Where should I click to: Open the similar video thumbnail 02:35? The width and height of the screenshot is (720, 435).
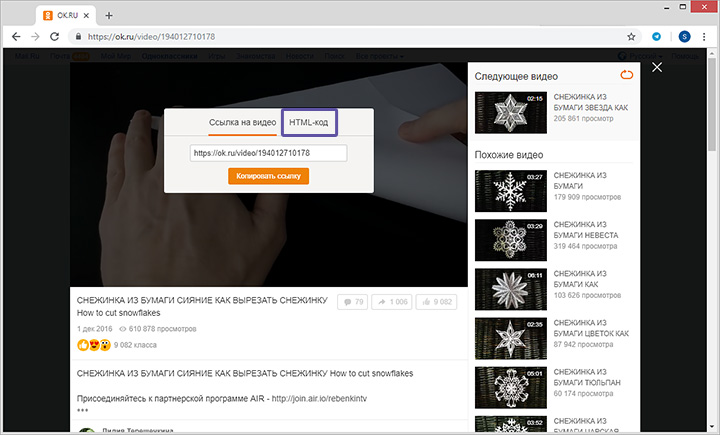pos(511,339)
